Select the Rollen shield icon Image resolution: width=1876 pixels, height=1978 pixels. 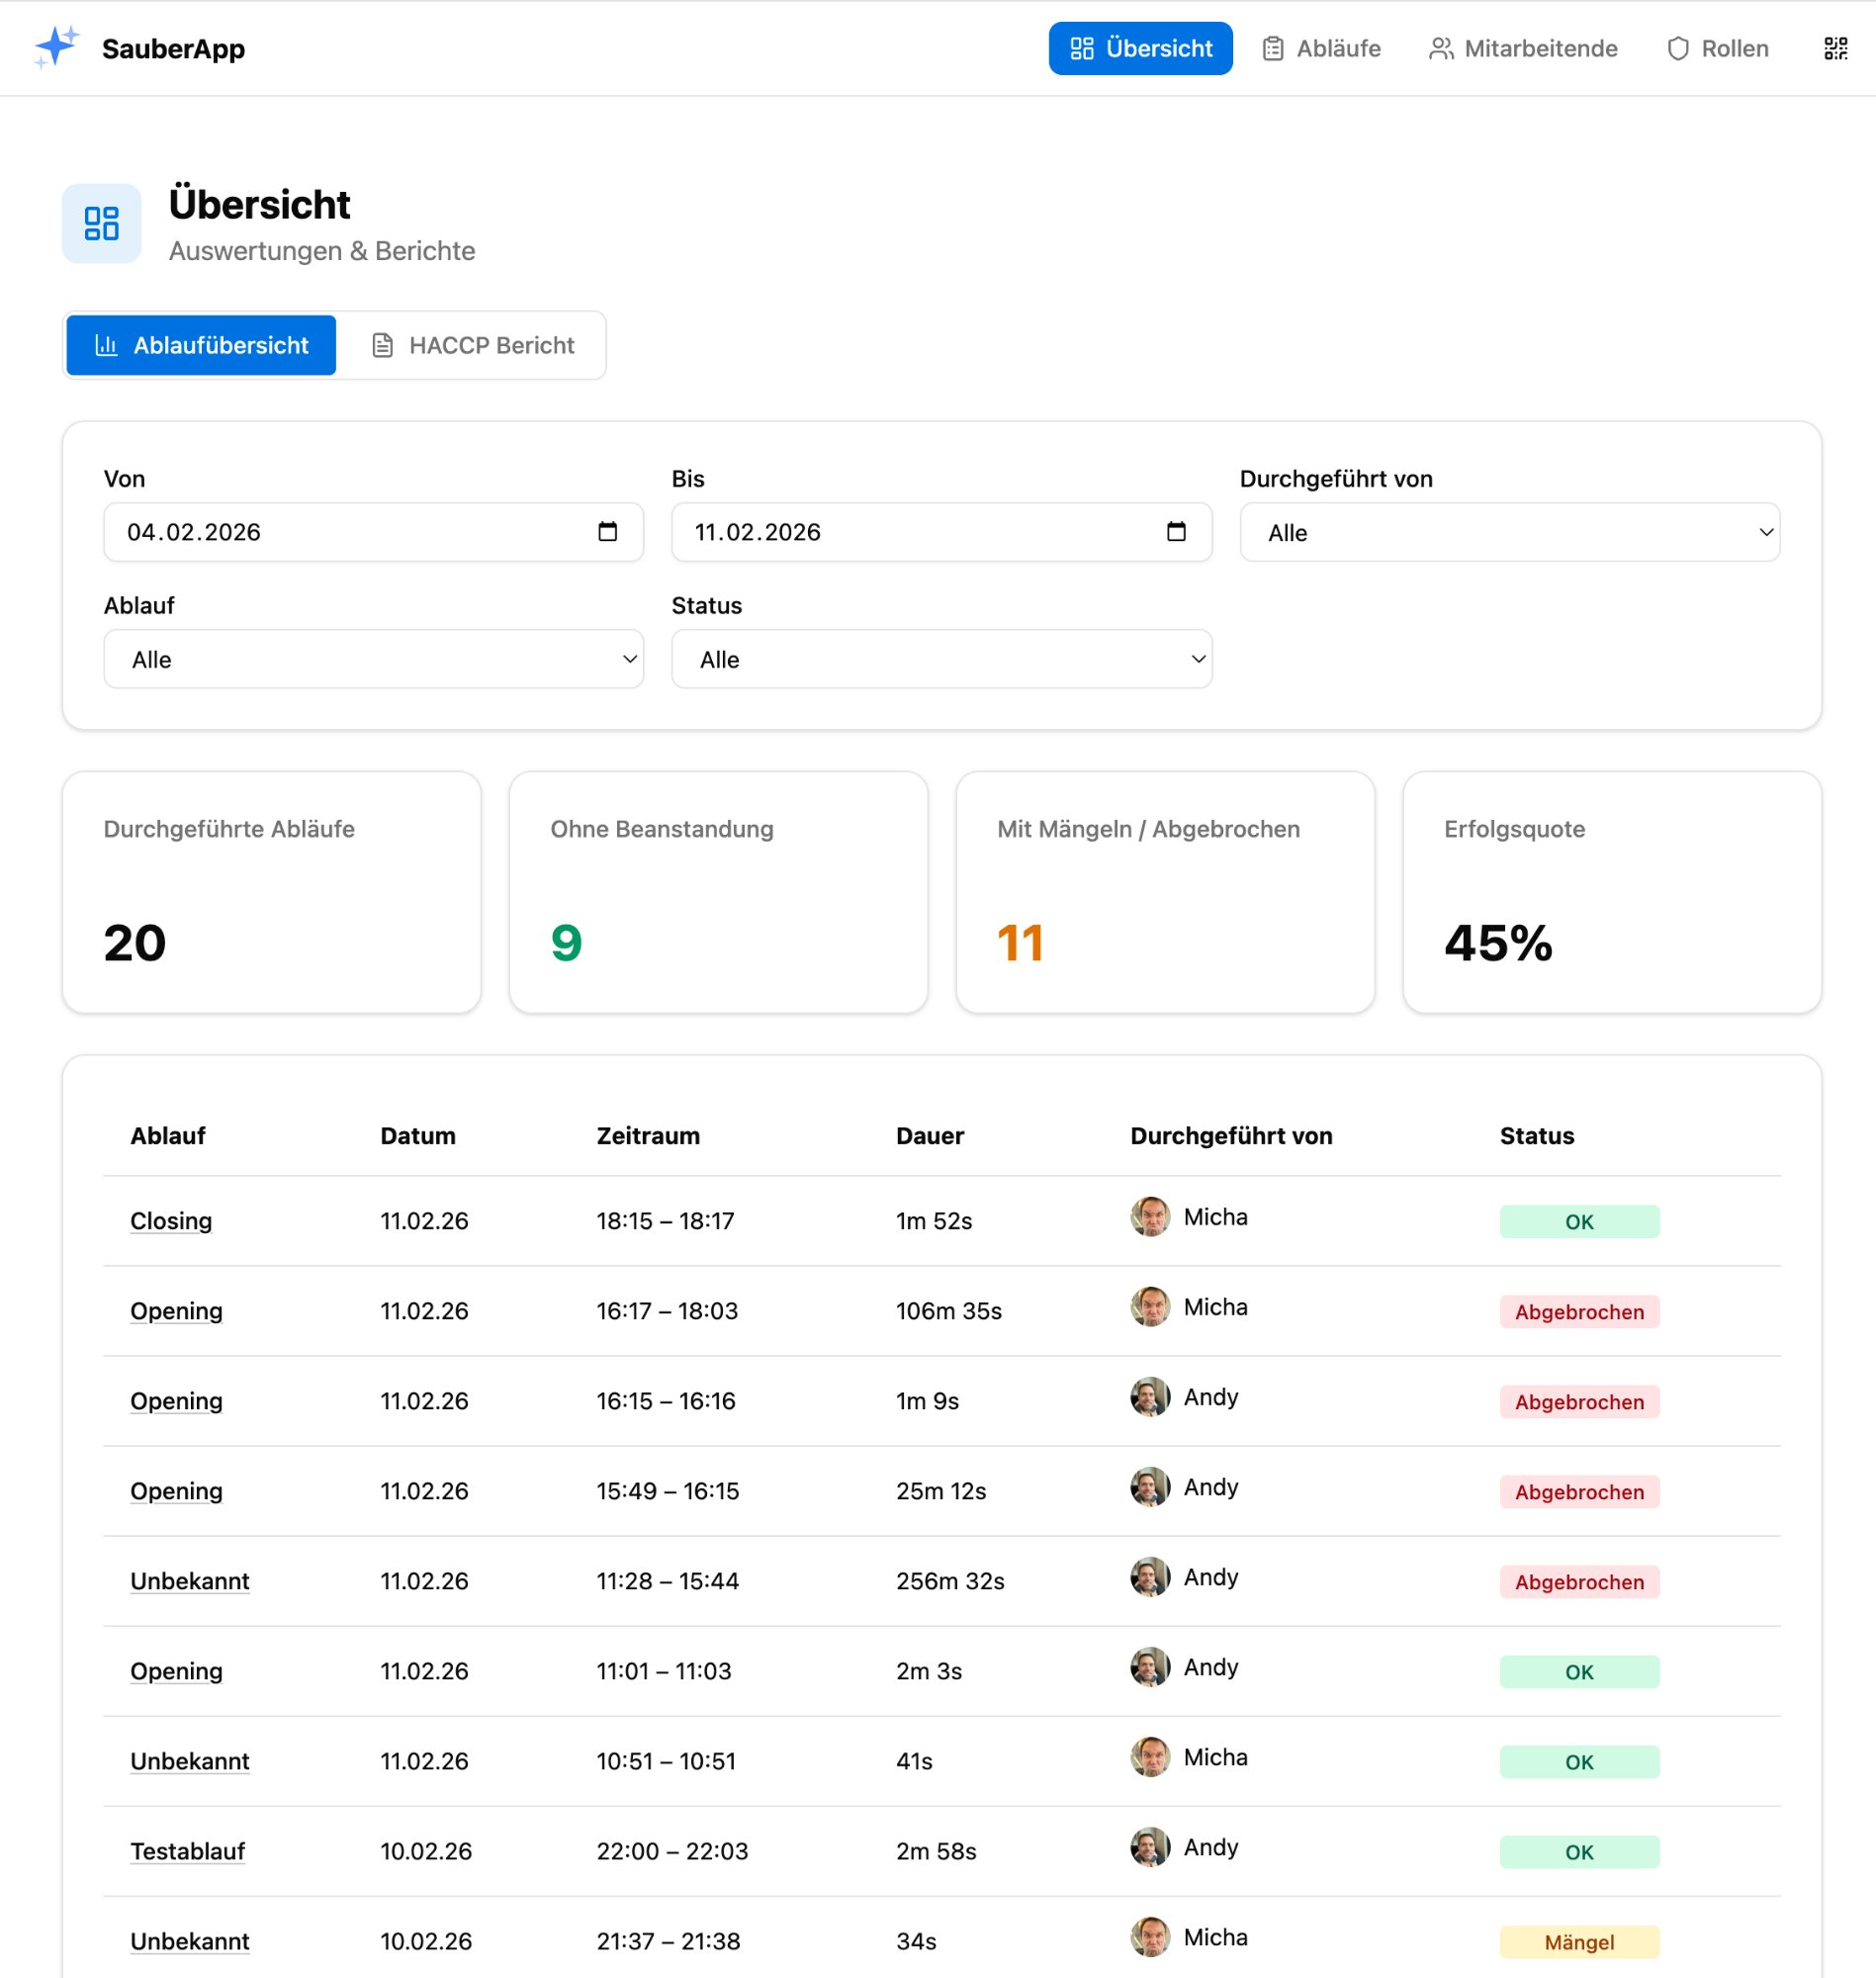[1678, 48]
